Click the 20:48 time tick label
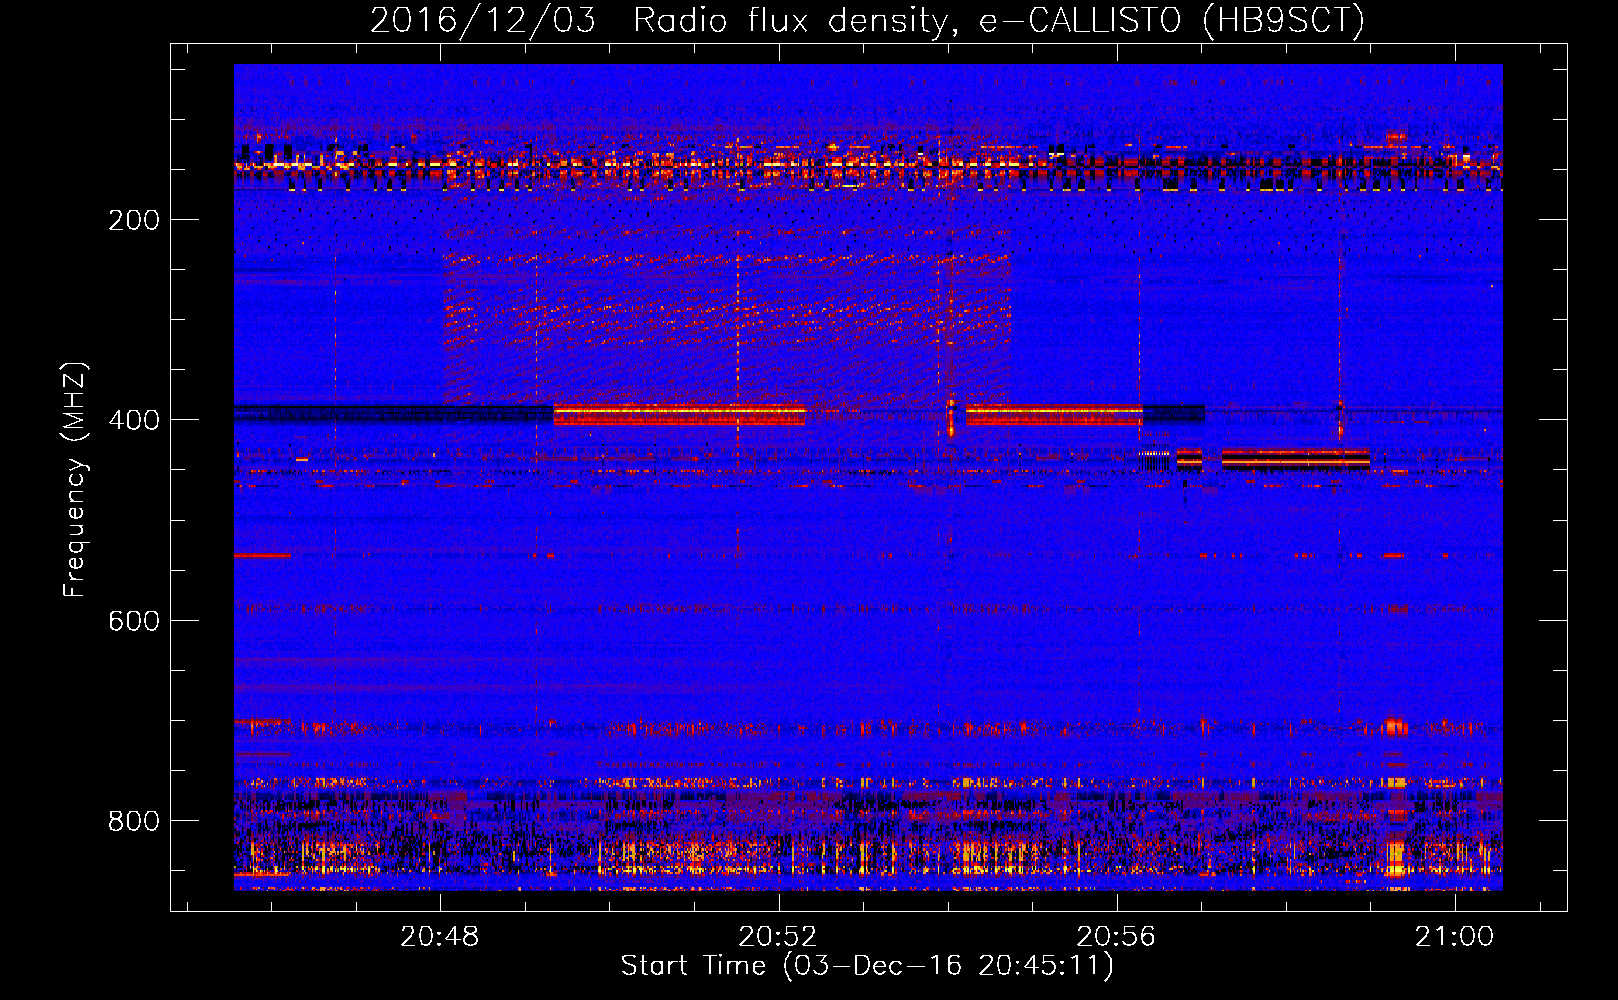The image size is (1618, 1000). (440, 937)
